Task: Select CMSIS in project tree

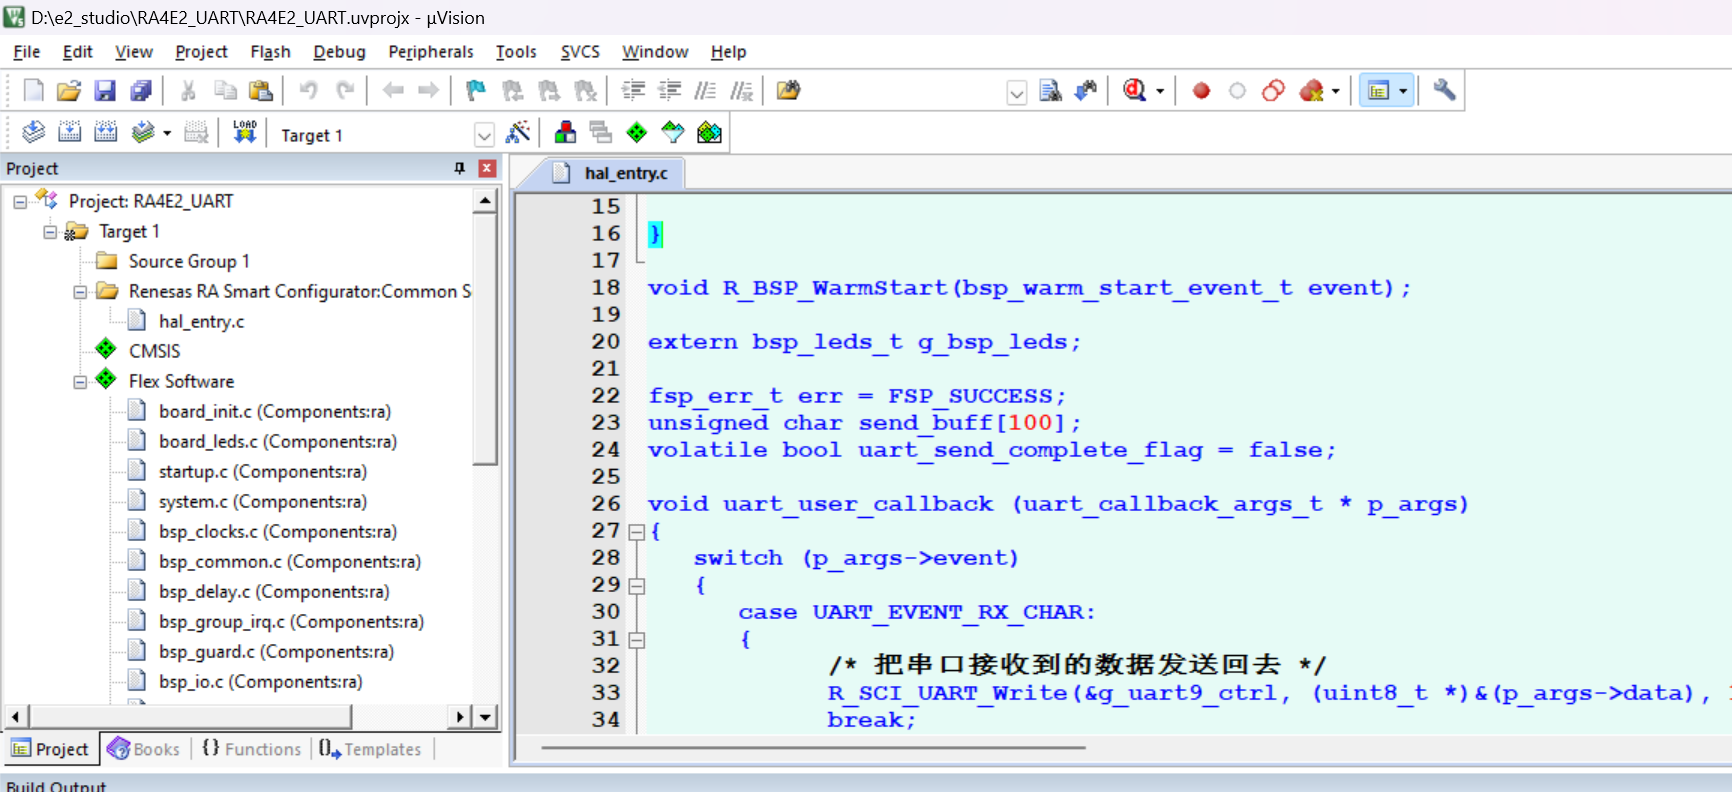Action: pyautogui.click(x=154, y=351)
